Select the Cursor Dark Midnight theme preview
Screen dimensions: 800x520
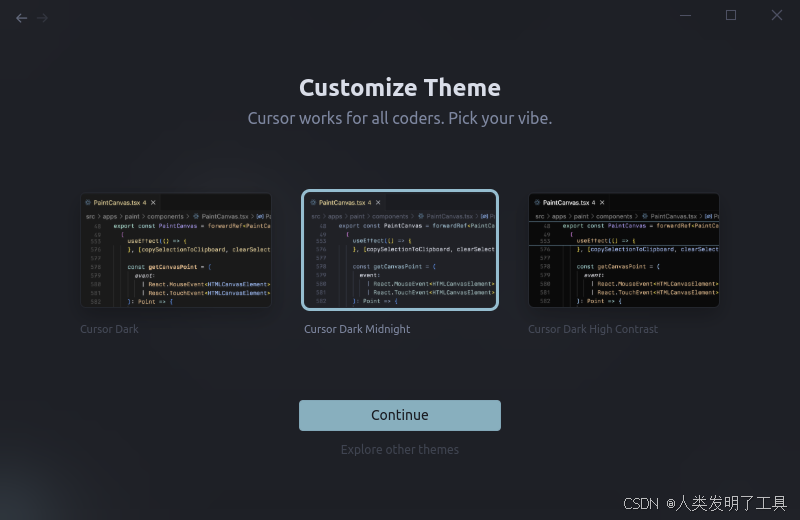coord(400,250)
